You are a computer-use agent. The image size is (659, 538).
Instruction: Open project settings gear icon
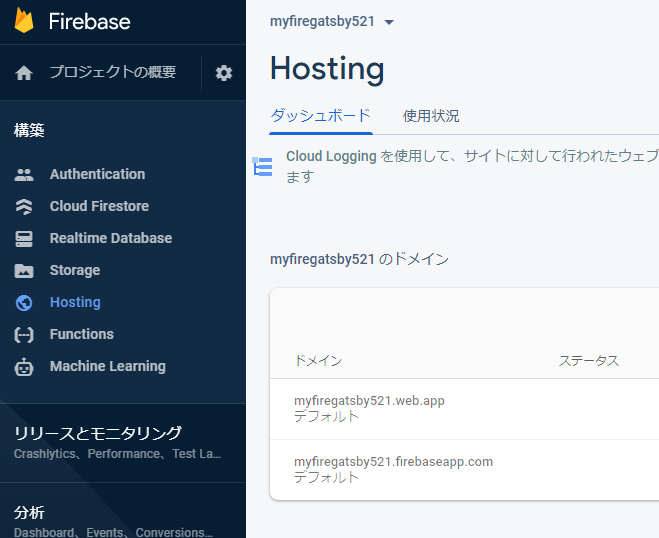tap(224, 73)
